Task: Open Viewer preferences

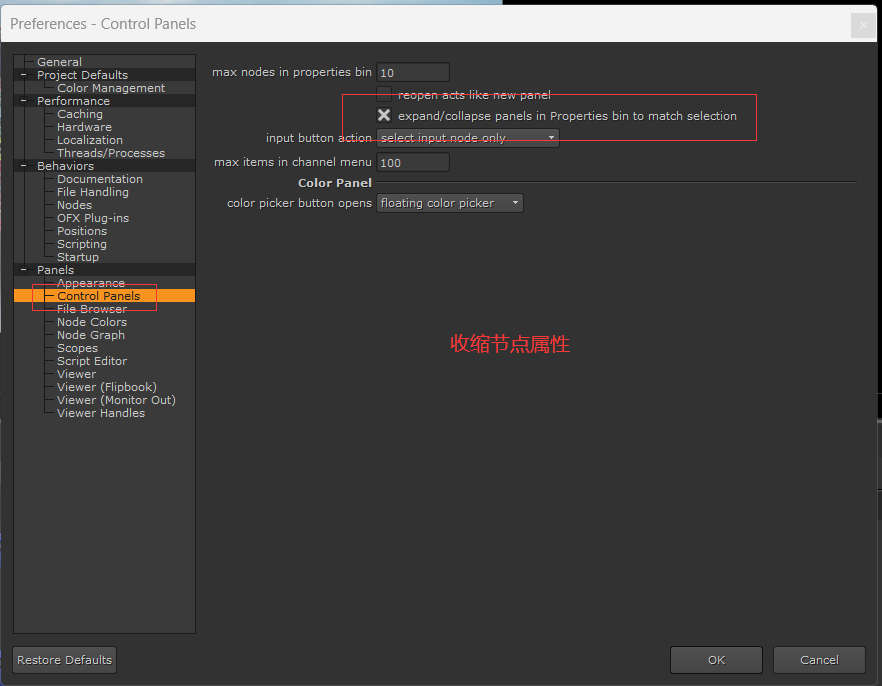Action: coord(76,374)
